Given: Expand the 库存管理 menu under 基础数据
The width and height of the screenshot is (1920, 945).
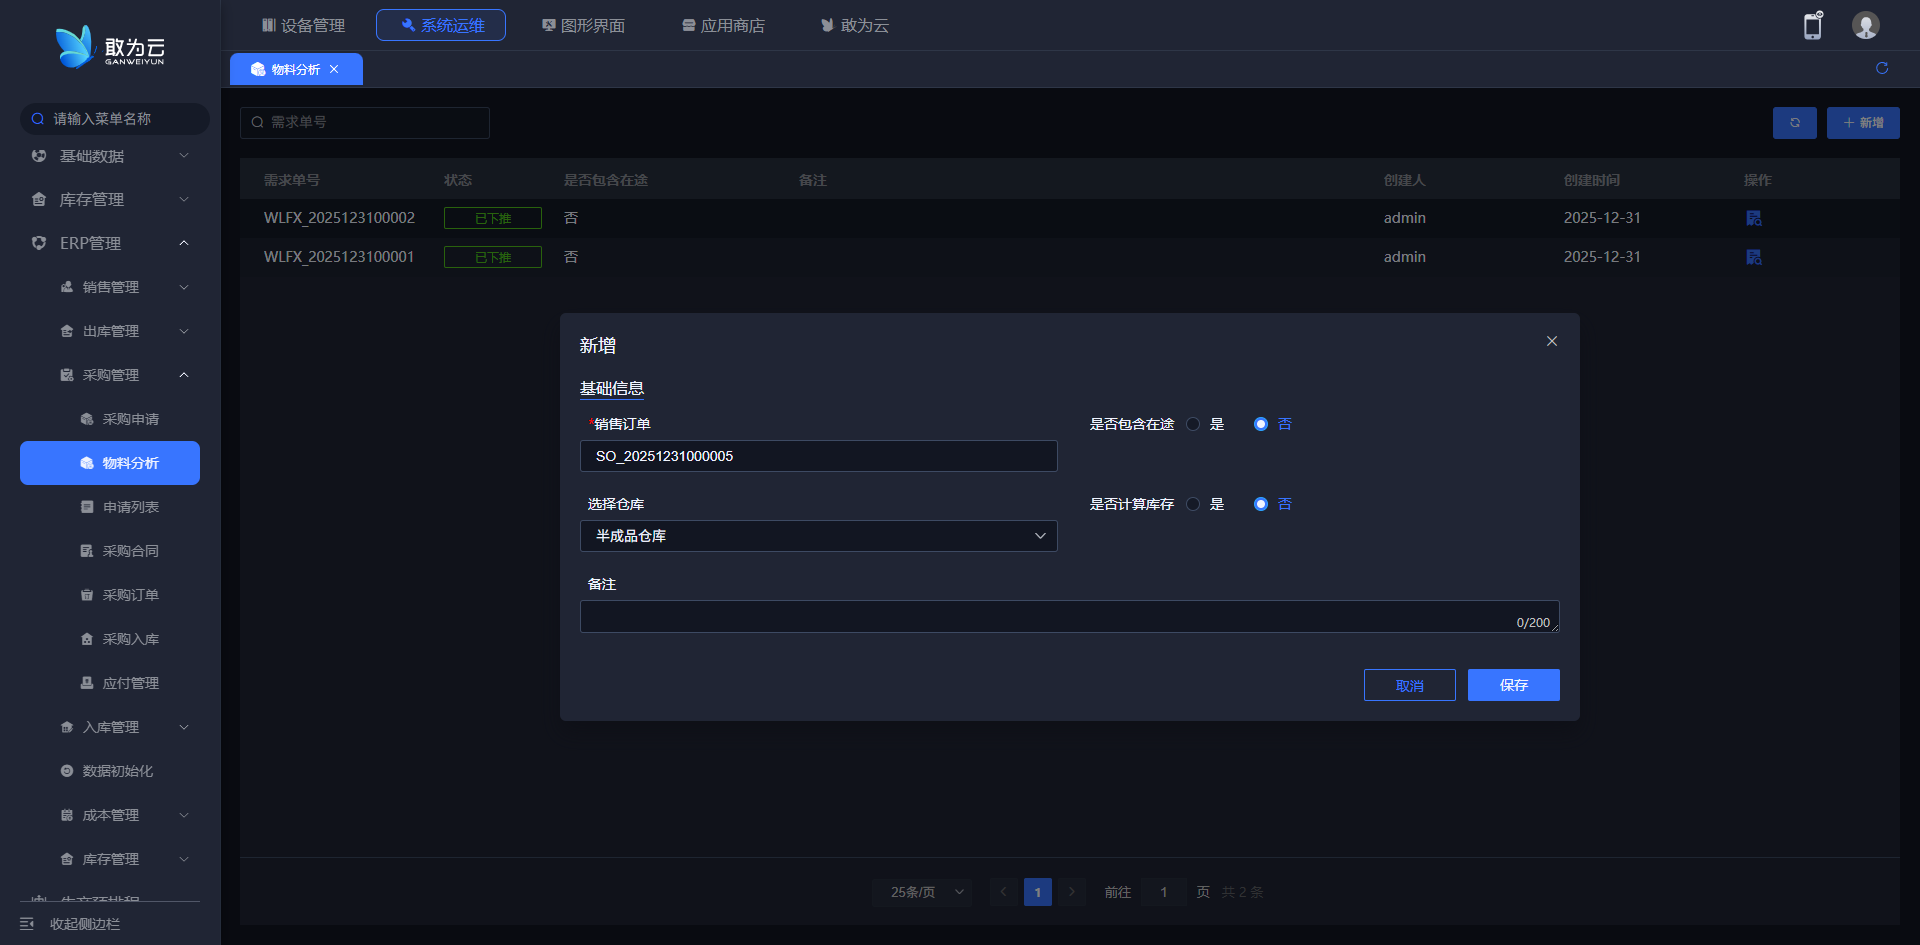Looking at the screenshot, I should (x=110, y=200).
